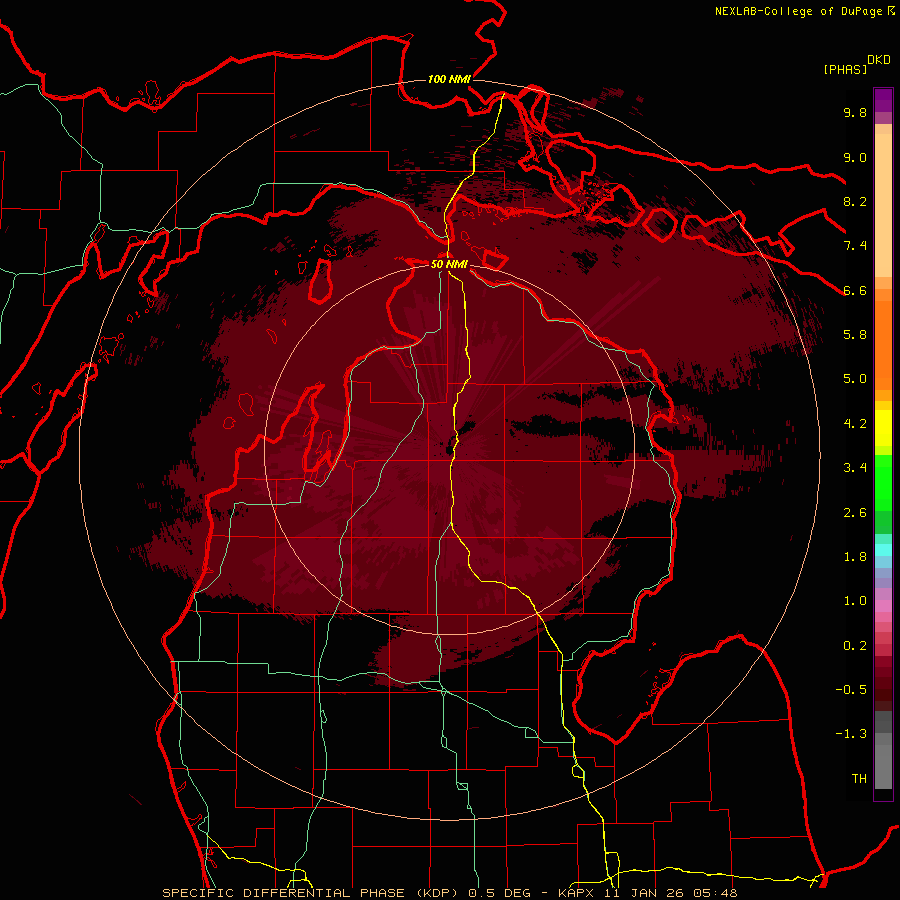Click the 8.2 value on the color scale

pyautogui.click(x=855, y=201)
